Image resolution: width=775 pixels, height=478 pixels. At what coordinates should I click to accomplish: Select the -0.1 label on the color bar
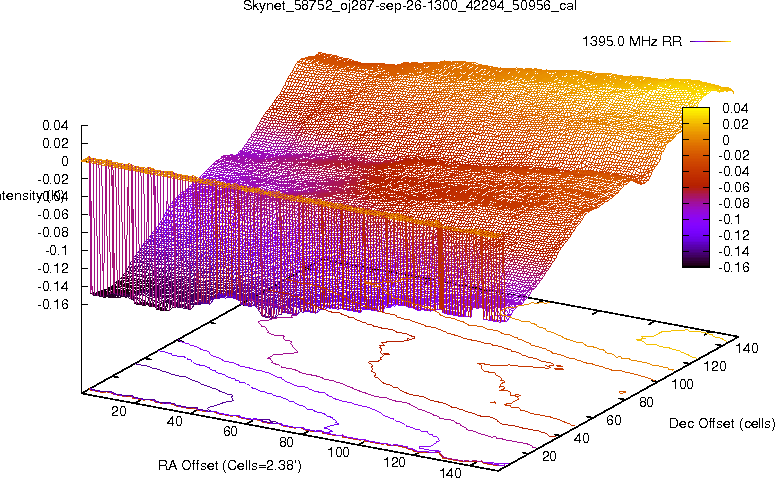(x=729, y=219)
